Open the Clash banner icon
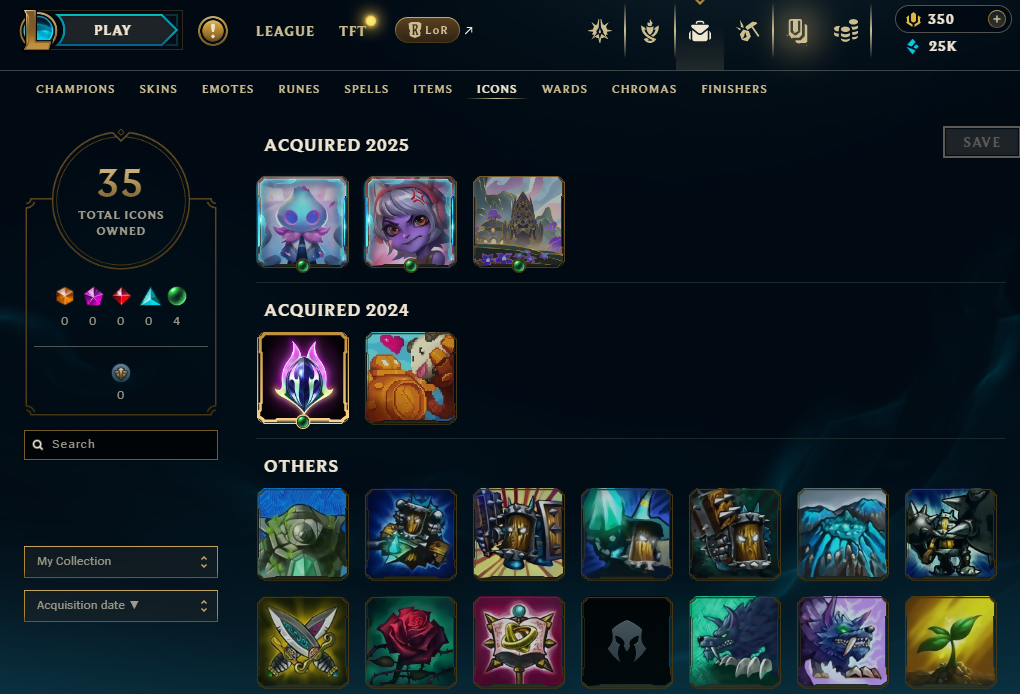The width and height of the screenshot is (1020, 694). pos(600,31)
